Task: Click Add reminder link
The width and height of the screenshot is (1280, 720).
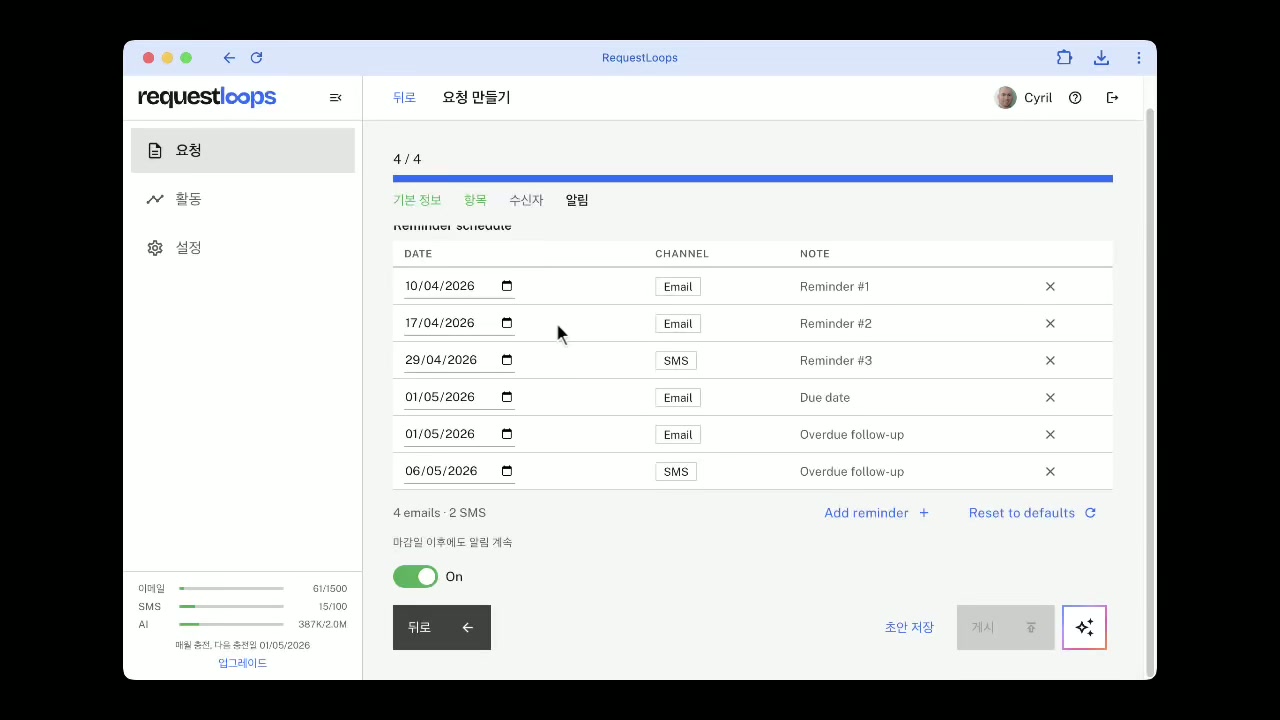Action: coord(876,513)
